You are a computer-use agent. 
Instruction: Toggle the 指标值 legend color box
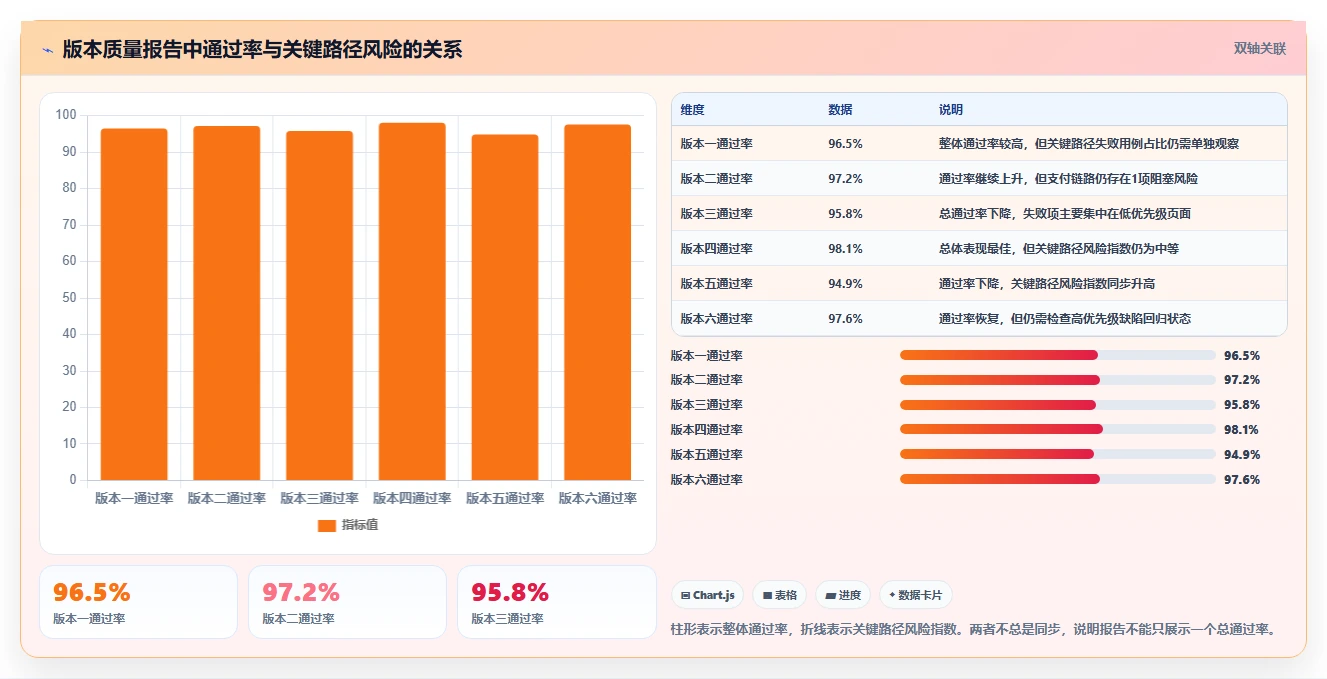coord(327,525)
